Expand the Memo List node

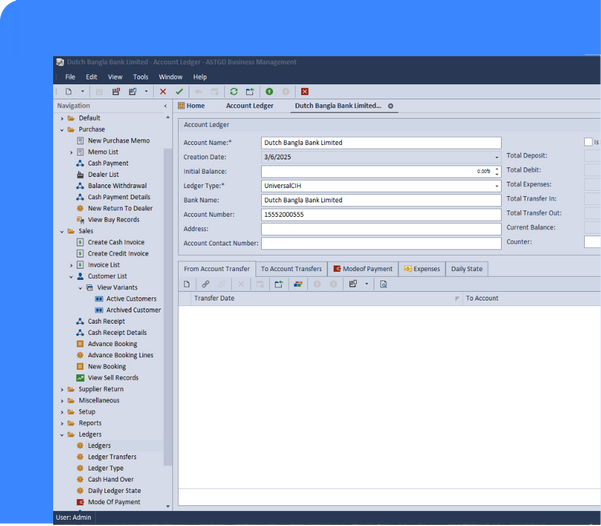(x=71, y=153)
